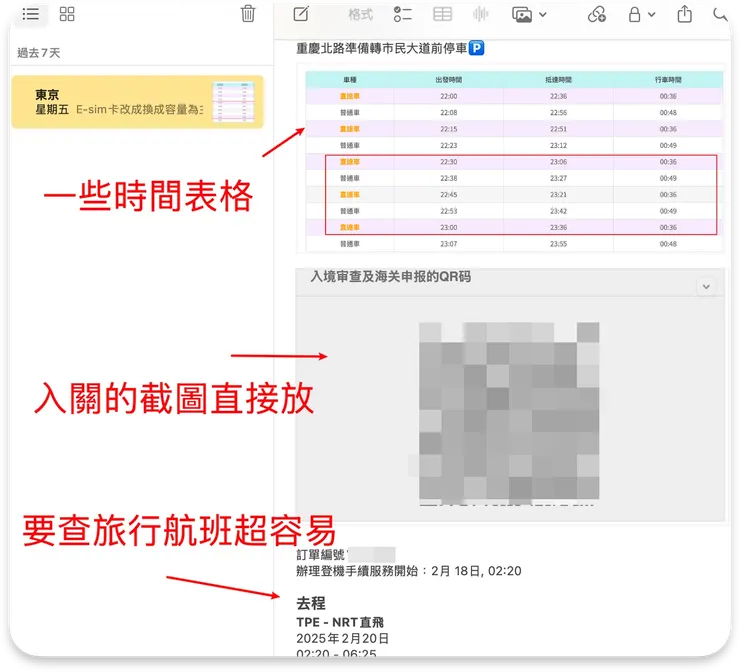This screenshot has height=672, width=740.
Task: Click the blurred QR code image
Action: (x=509, y=411)
